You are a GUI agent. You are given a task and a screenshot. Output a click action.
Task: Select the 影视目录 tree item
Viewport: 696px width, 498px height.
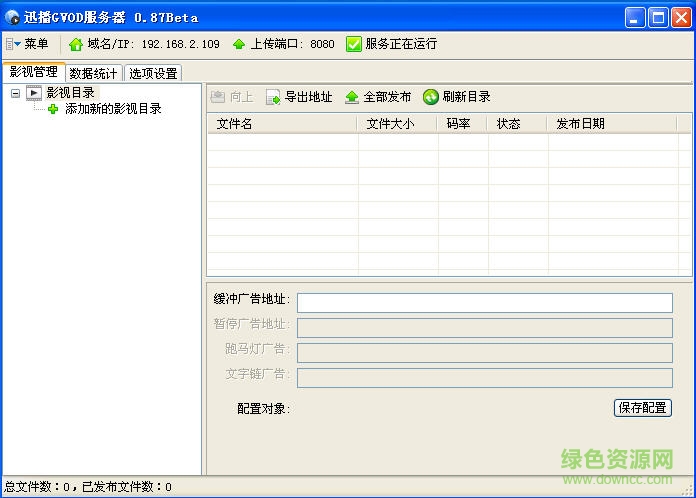click(70, 93)
